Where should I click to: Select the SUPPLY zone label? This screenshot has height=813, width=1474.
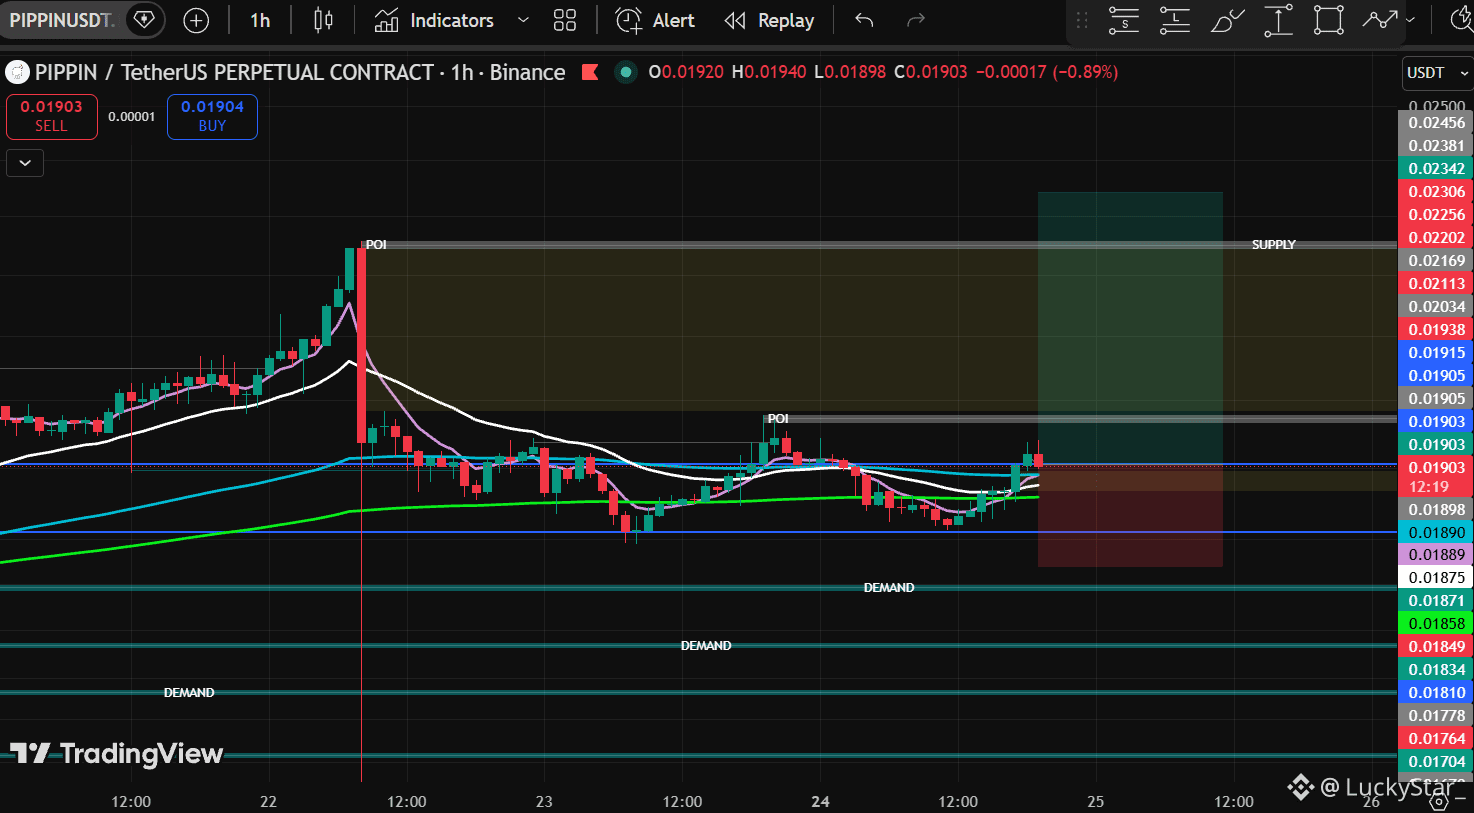1273,245
